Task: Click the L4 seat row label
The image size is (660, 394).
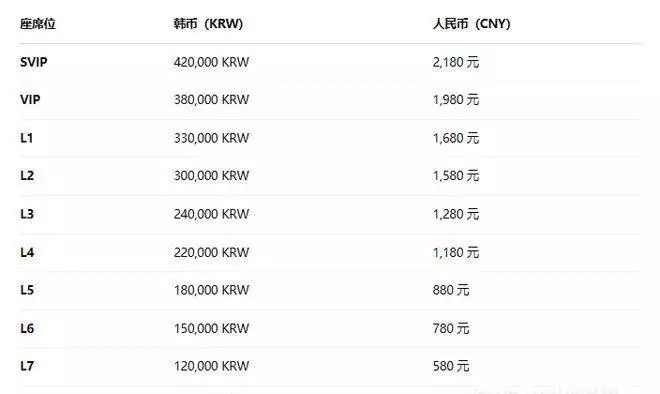Action: click(27, 253)
